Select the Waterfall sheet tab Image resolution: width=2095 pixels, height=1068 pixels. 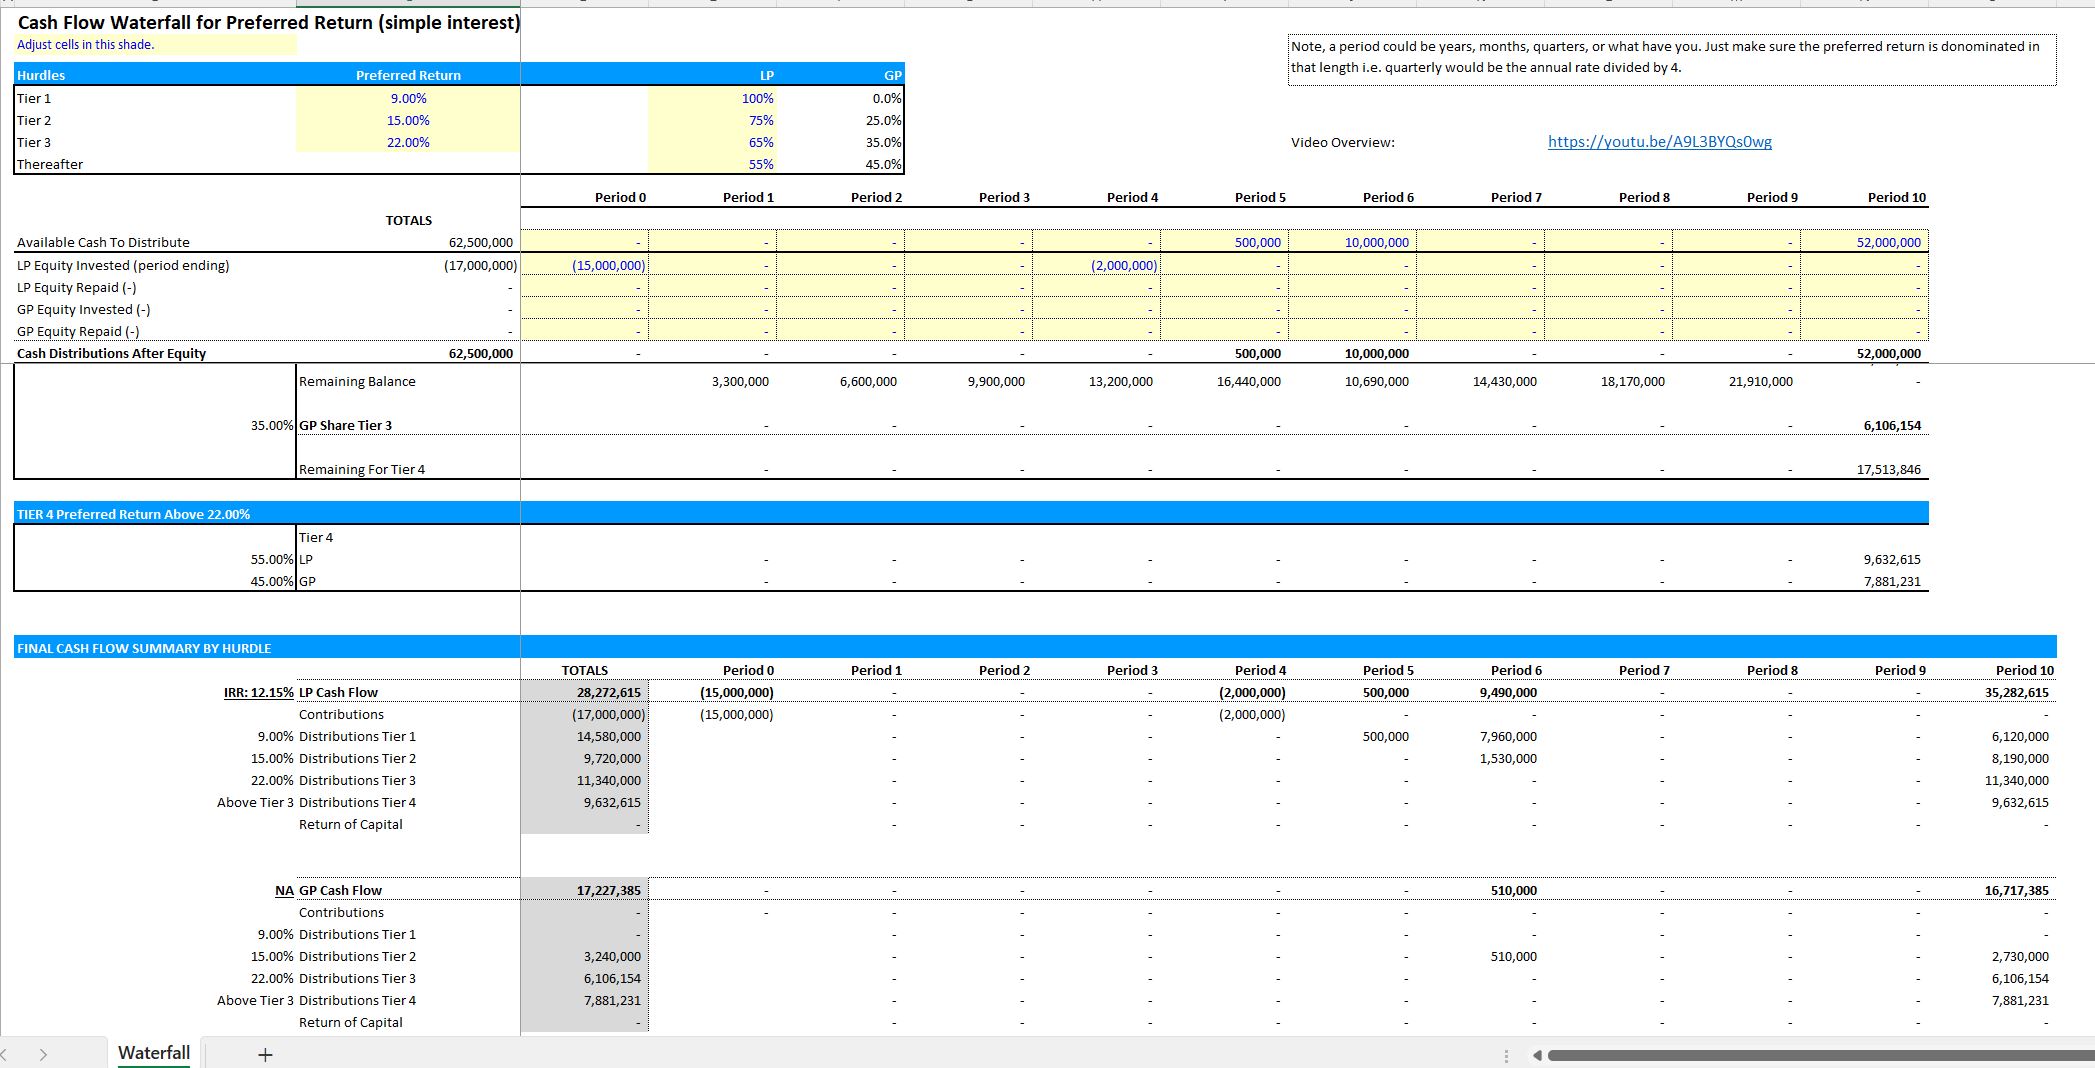[153, 1052]
